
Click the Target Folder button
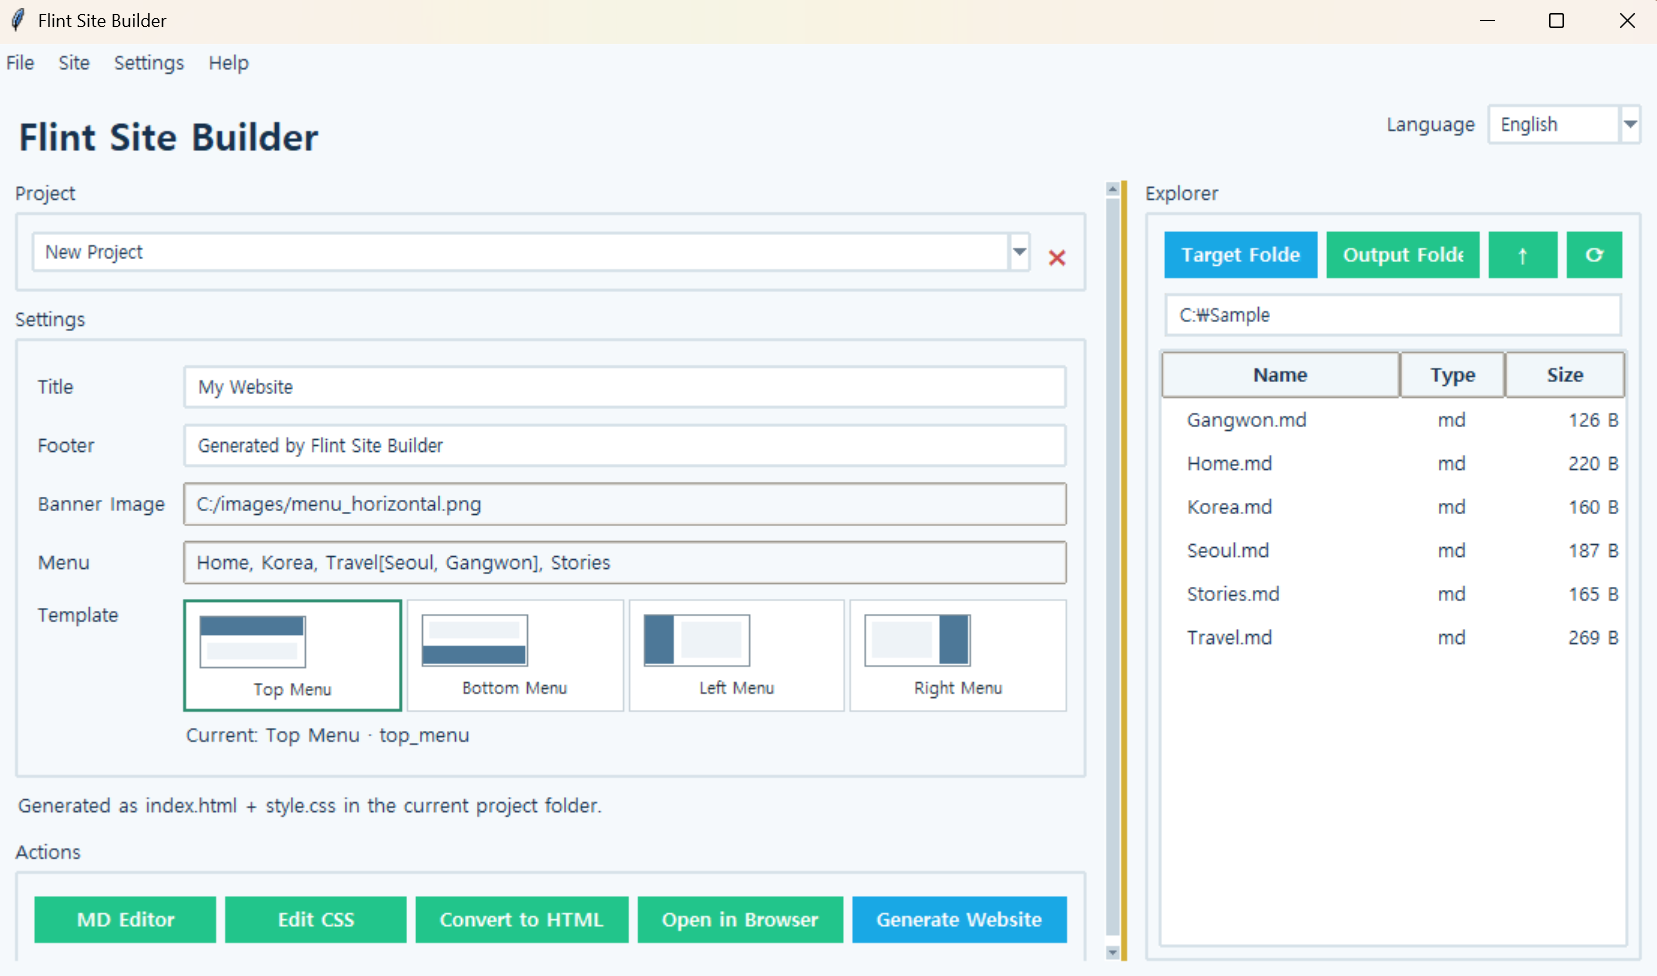1240,255
